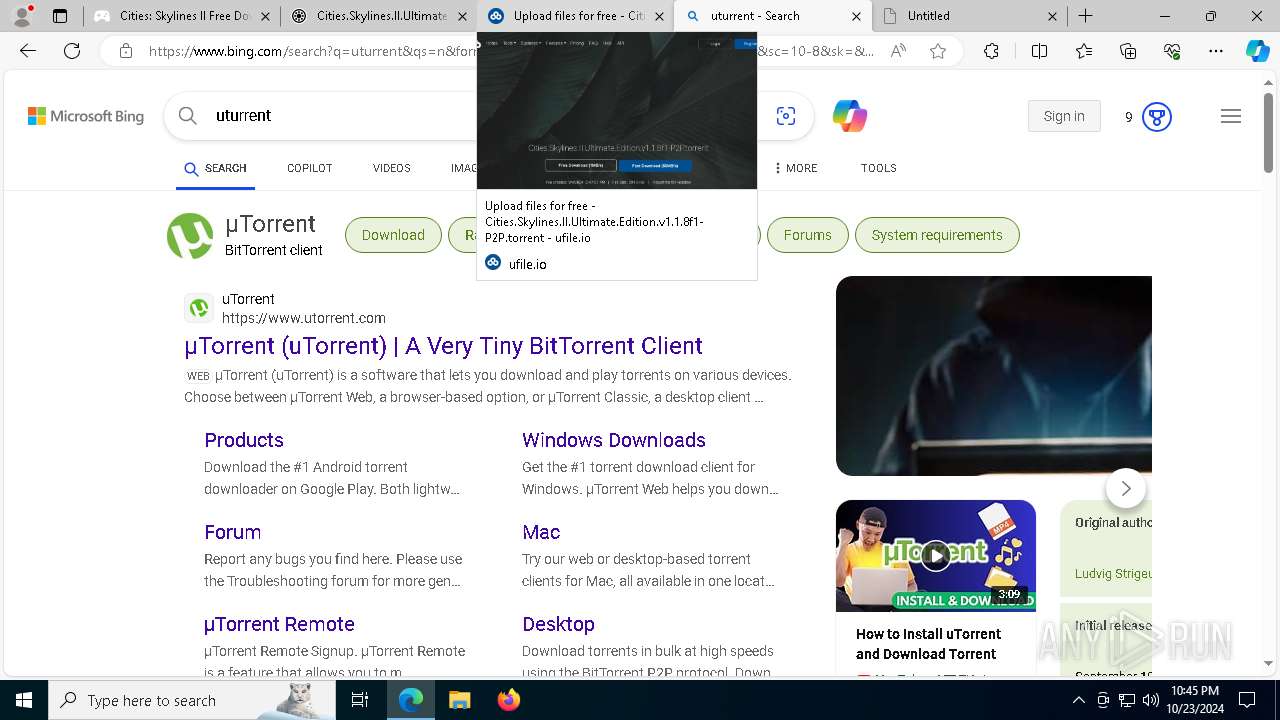Select the SEARCH results tab
Image resolution: width=1280 pixels, height=720 pixels.
click(x=215, y=168)
